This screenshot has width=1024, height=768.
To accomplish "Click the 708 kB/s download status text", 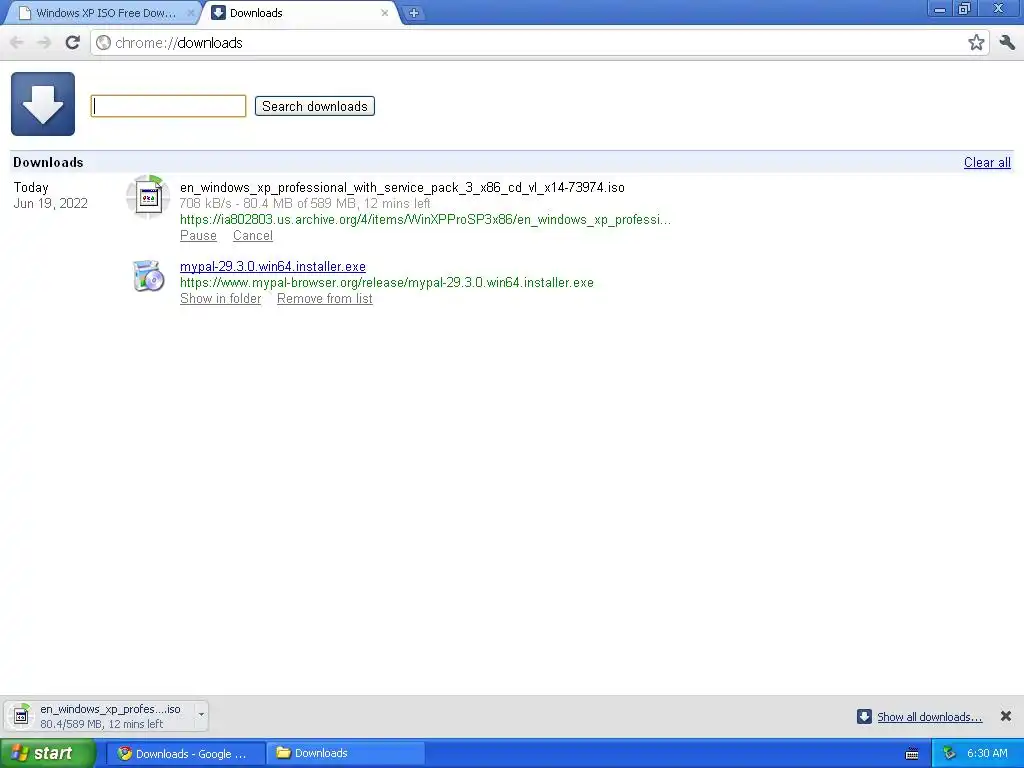I will pyautogui.click(x=305, y=203).
